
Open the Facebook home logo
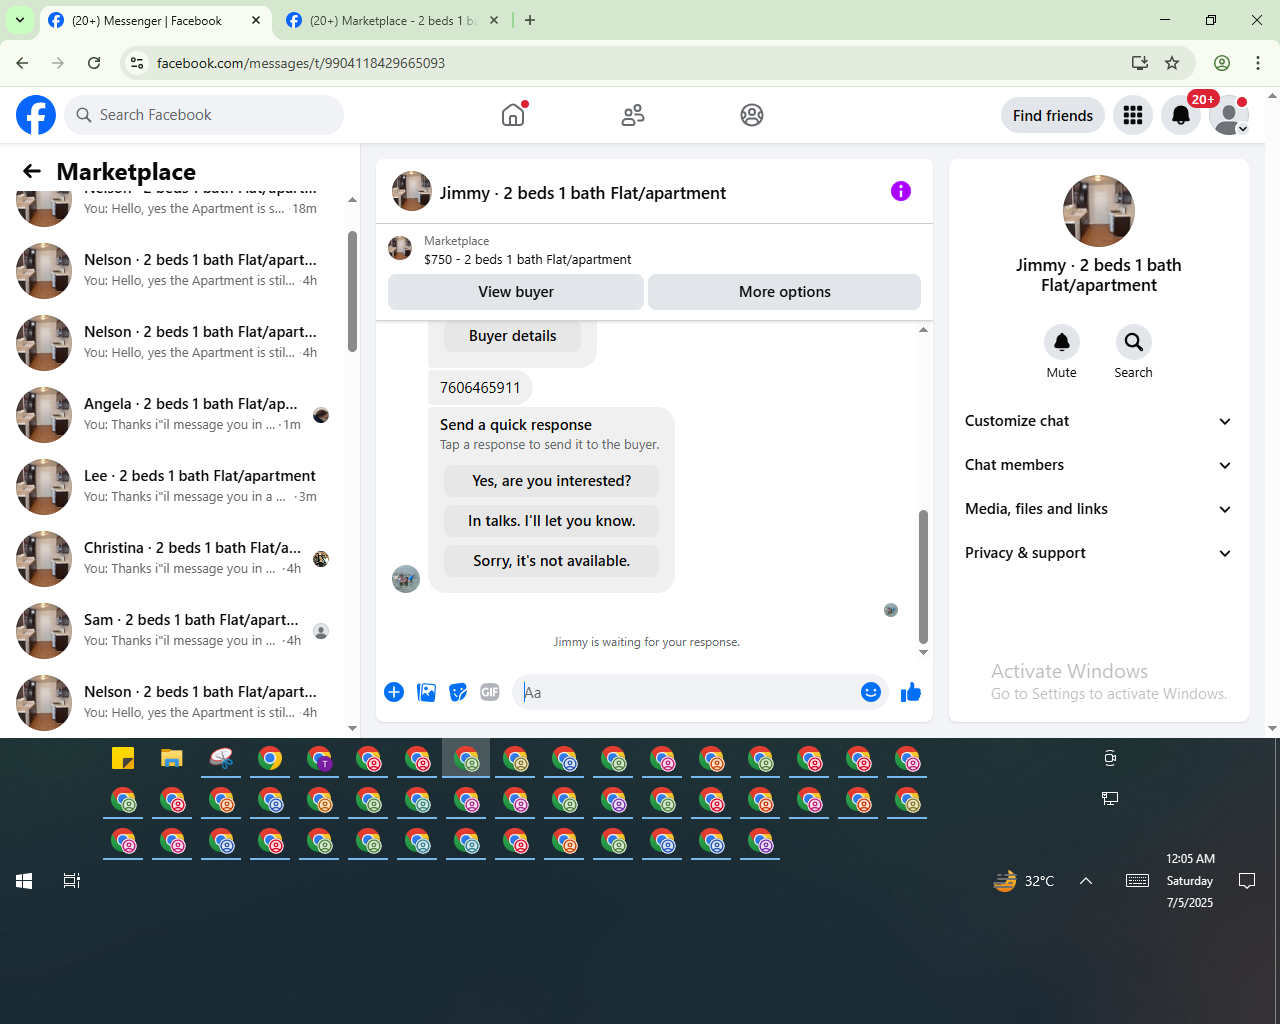(36, 115)
